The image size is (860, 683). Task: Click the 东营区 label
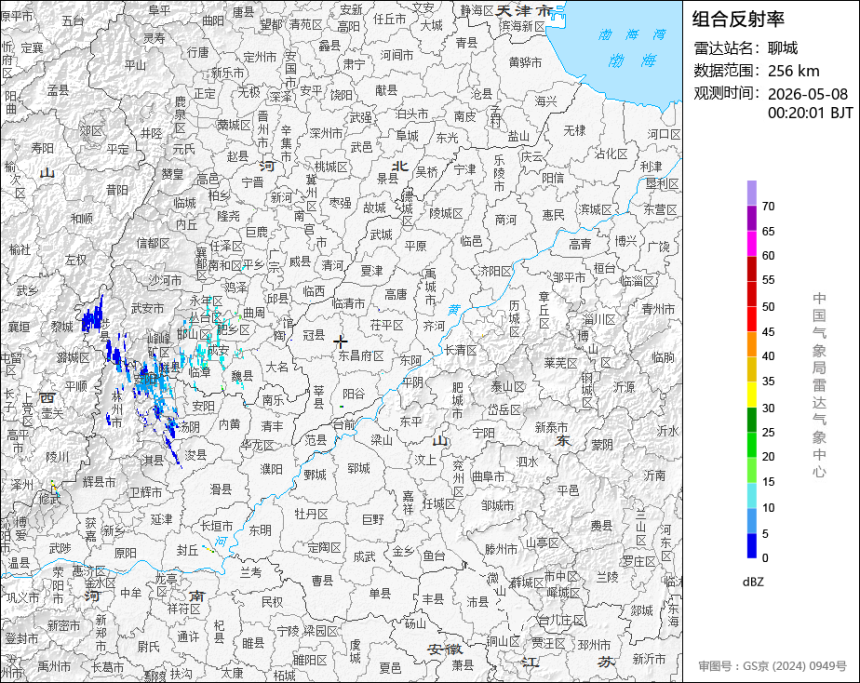[660, 209]
